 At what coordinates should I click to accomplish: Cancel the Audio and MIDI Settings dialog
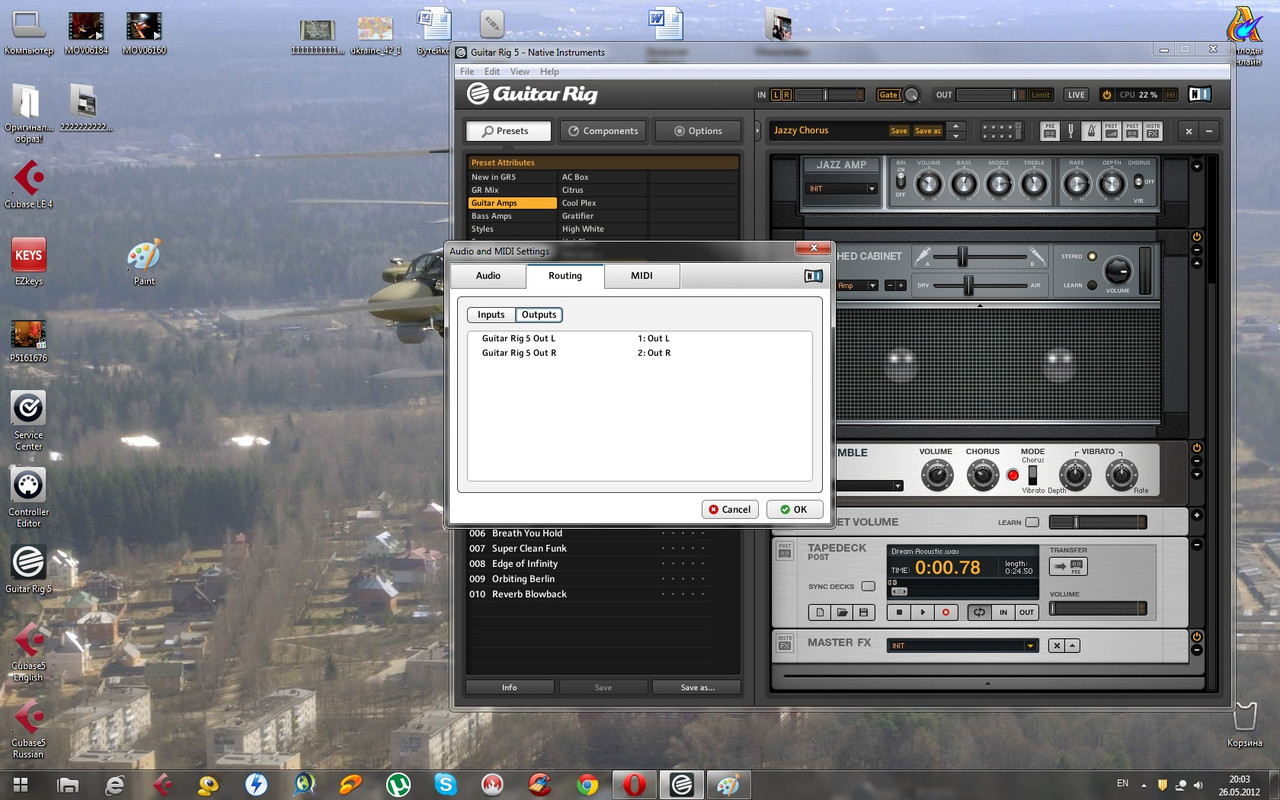[x=730, y=509]
